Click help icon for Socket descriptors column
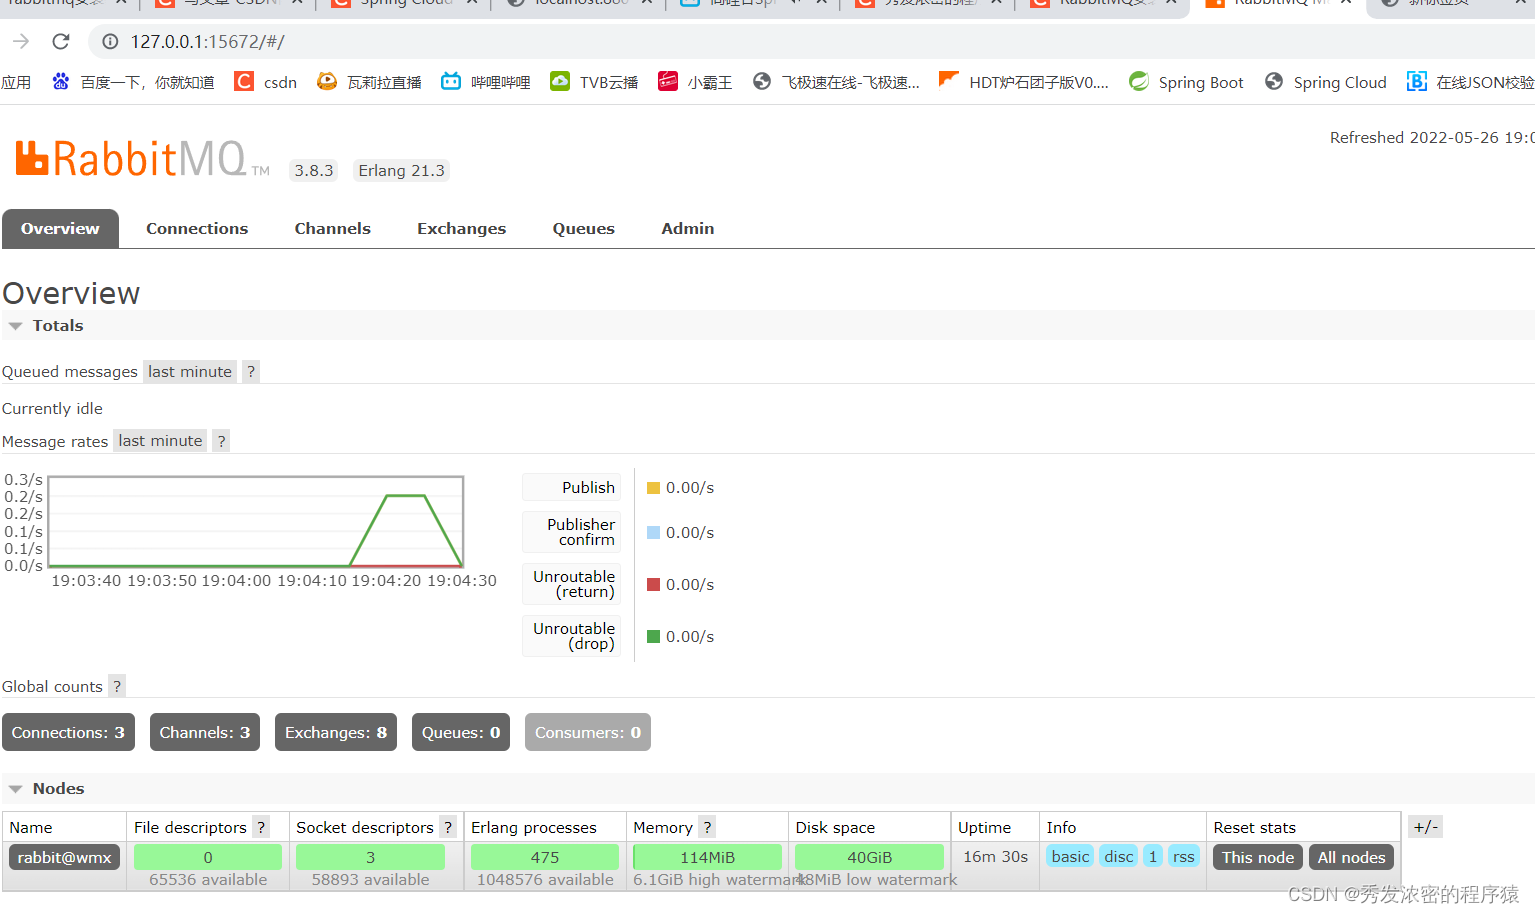This screenshot has height=913, width=1535. pos(448,827)
